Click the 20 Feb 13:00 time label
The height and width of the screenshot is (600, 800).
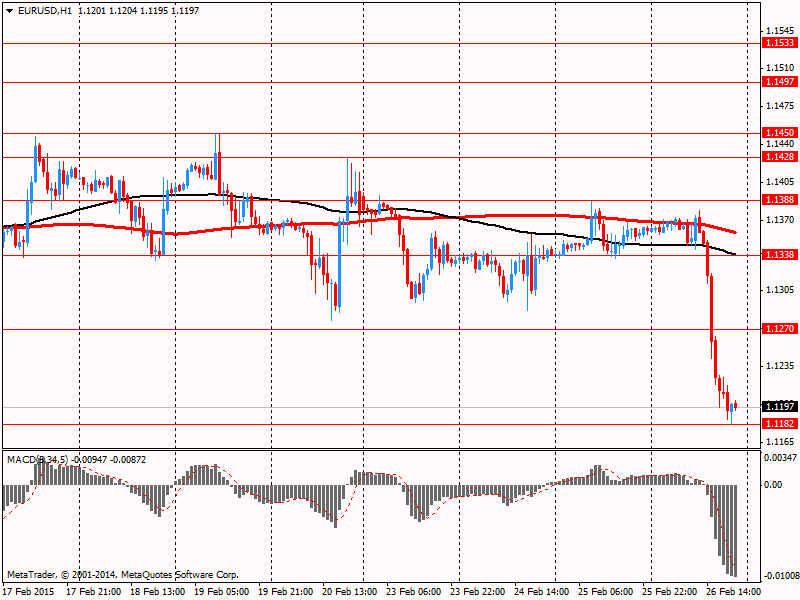(349, 592)
